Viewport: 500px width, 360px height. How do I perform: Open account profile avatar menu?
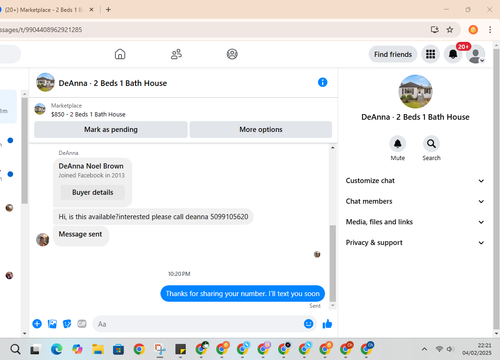[476, 54]
